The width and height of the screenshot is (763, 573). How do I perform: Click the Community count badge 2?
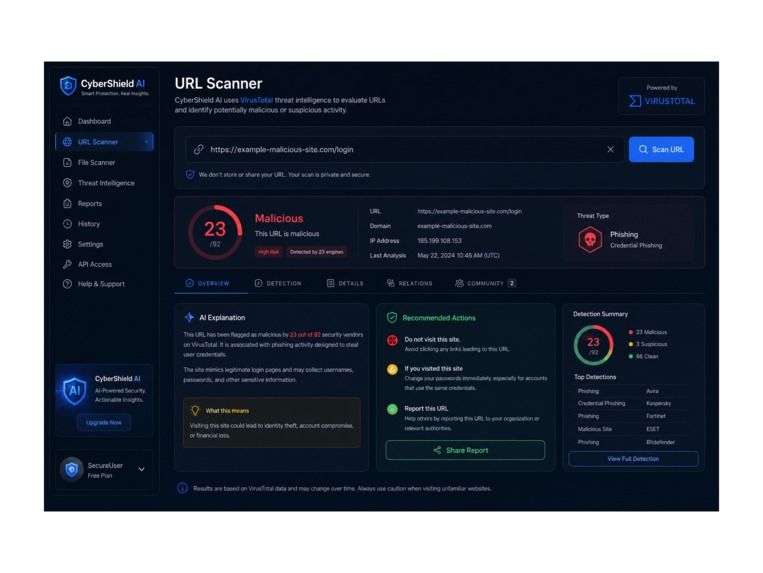(x=512, y=283)
